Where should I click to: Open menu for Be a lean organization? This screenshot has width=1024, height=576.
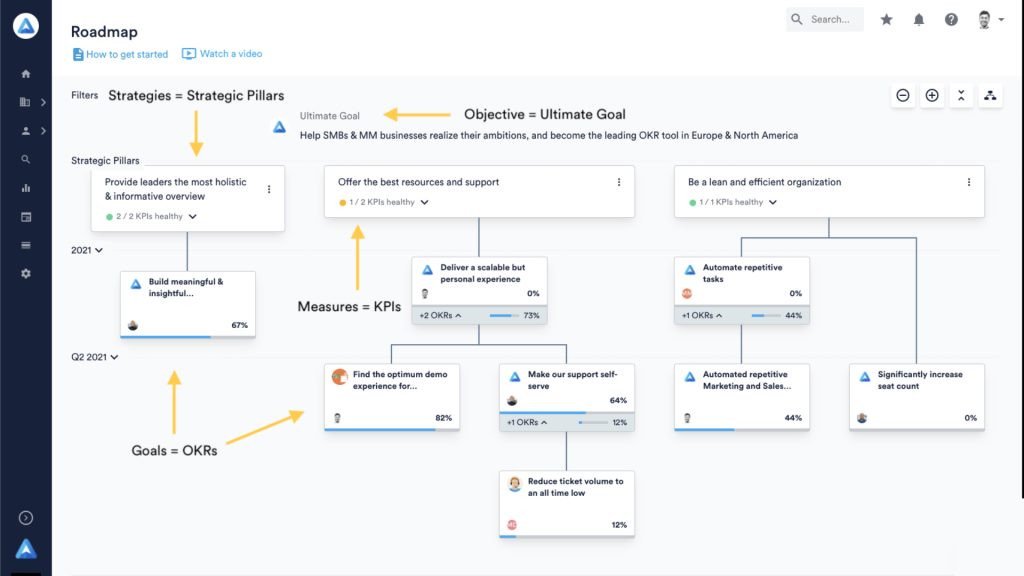pos(969,182)
